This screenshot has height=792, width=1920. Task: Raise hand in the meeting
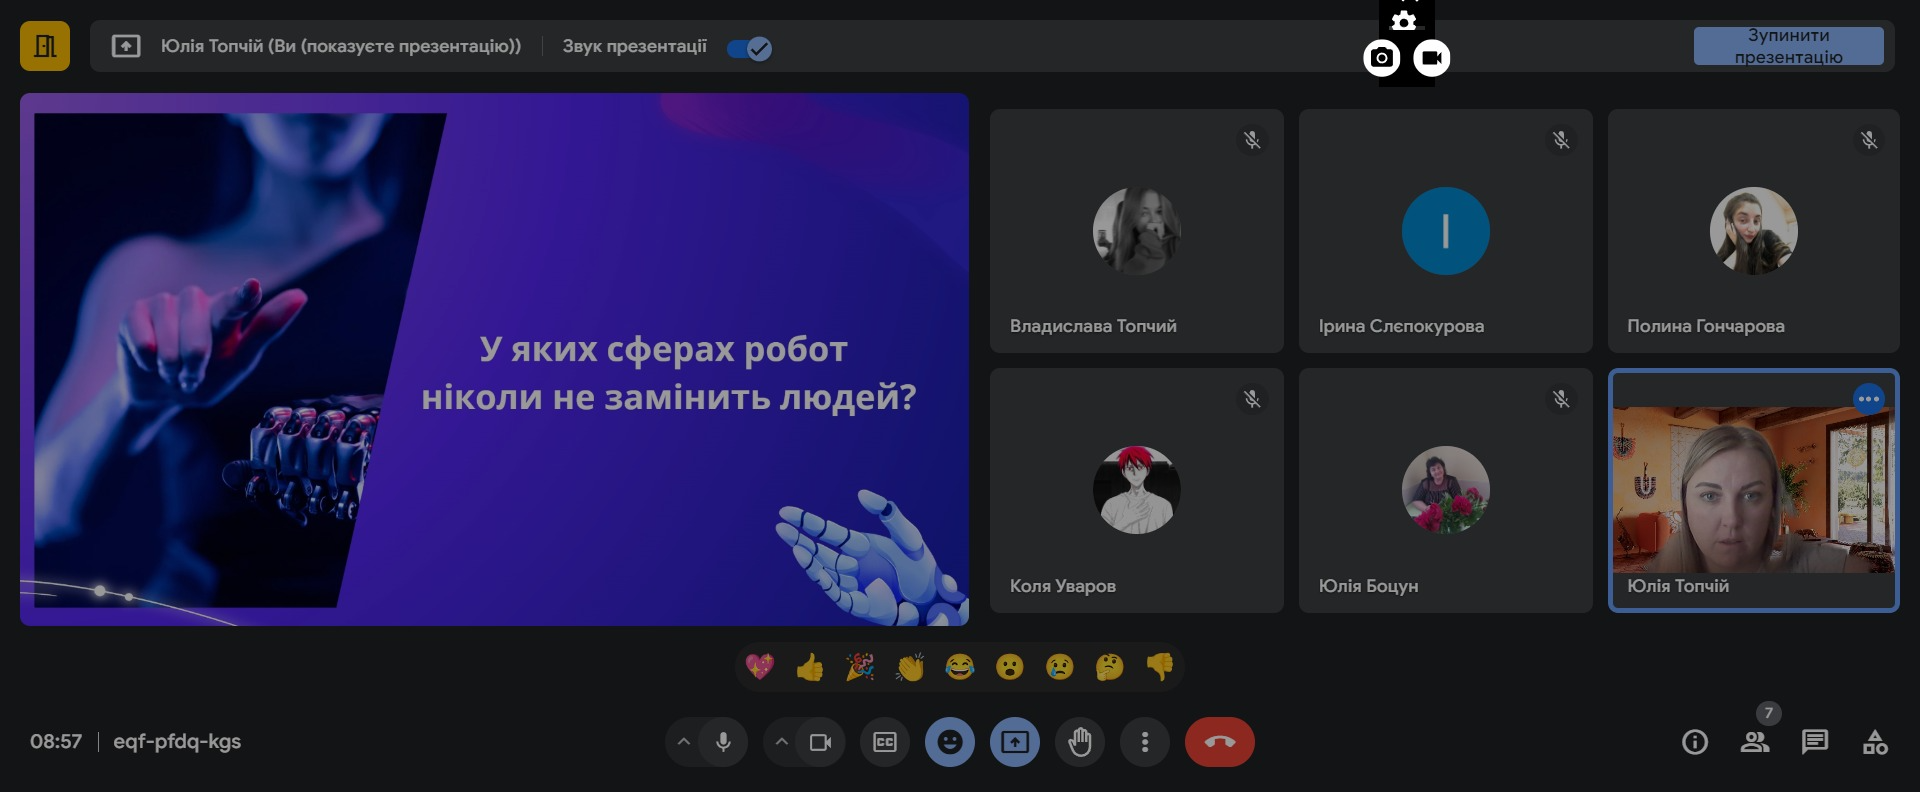1080,742
